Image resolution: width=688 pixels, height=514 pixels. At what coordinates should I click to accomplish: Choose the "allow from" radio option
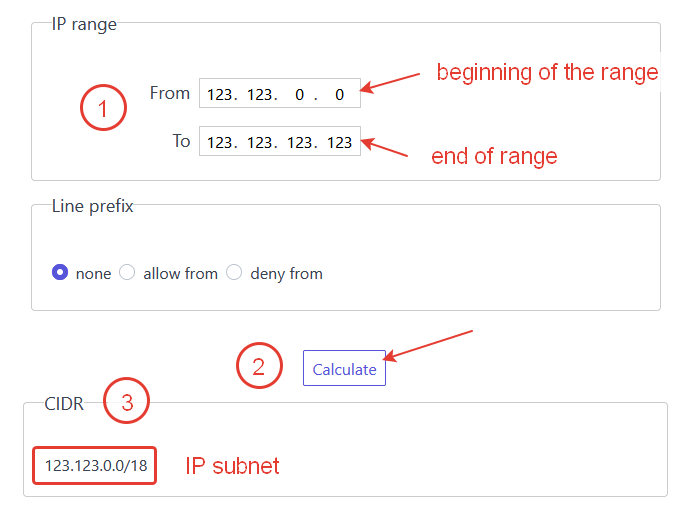click(x=127, y=272)
